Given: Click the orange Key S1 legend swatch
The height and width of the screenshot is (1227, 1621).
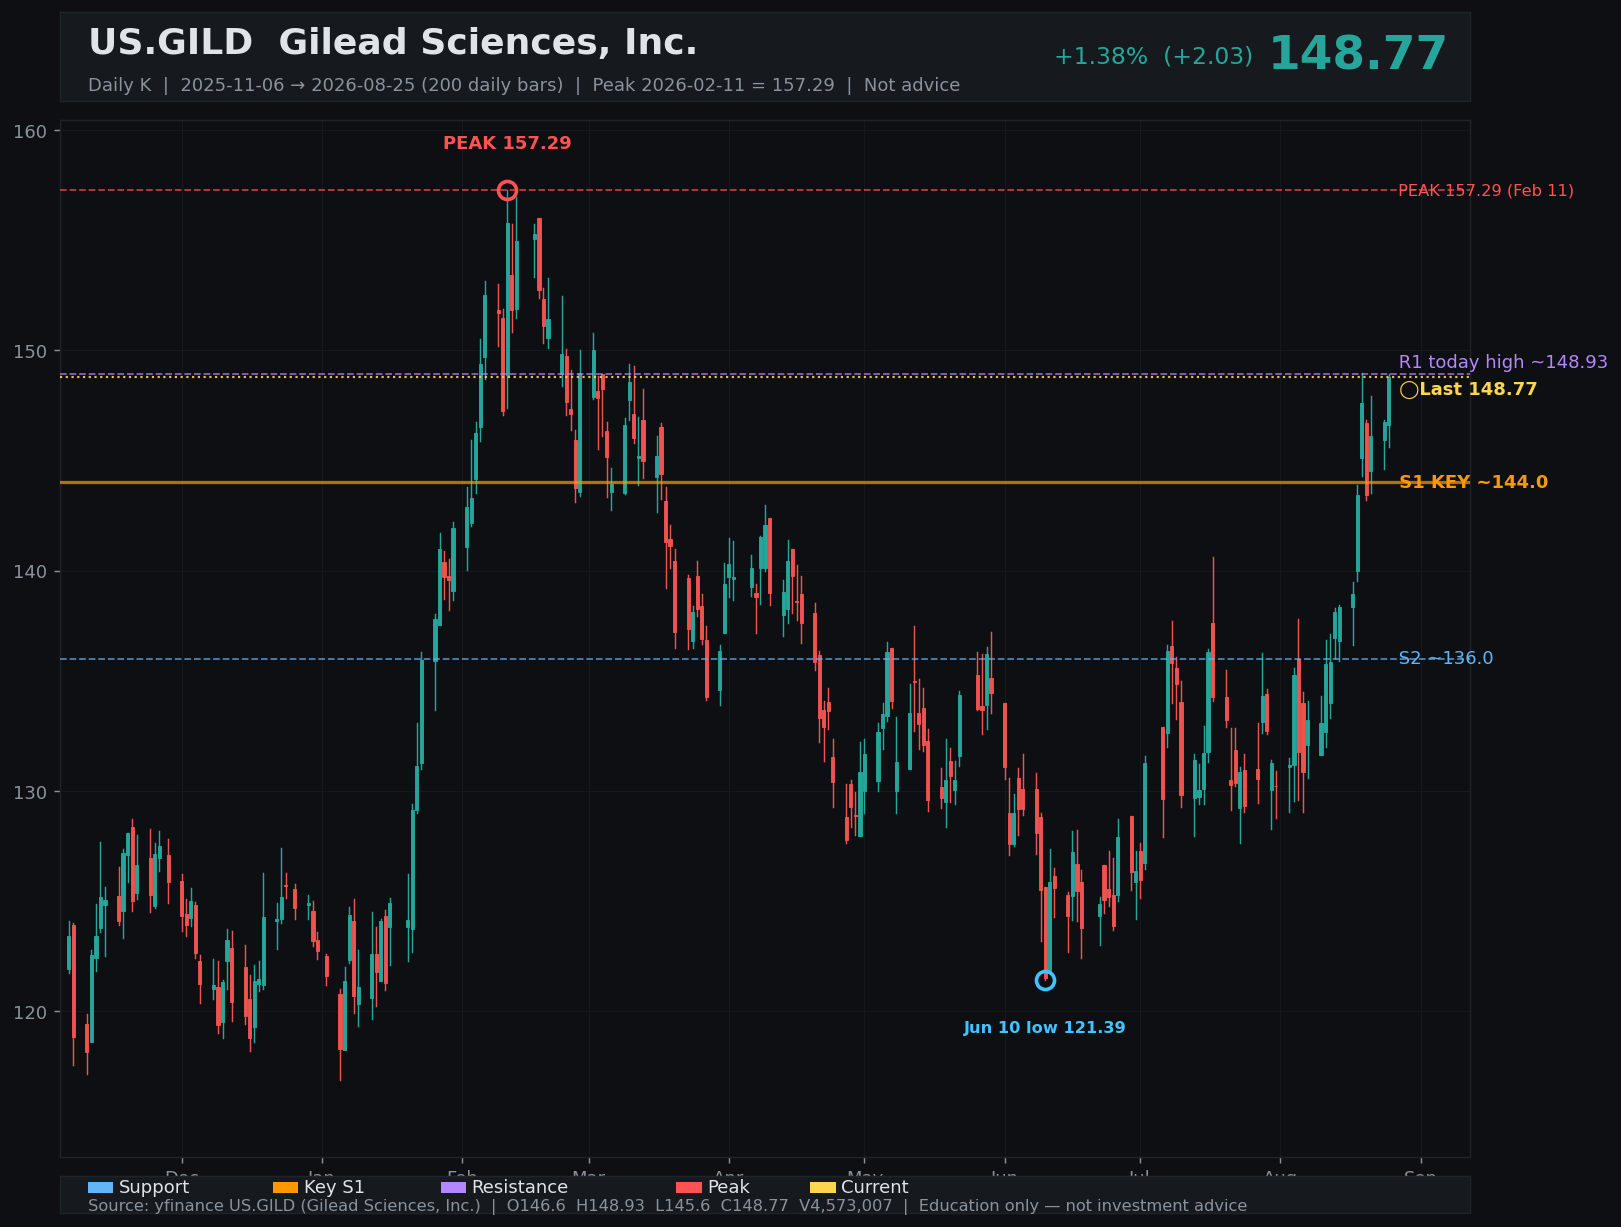Looking at the screenshot, I should 285,1187.
